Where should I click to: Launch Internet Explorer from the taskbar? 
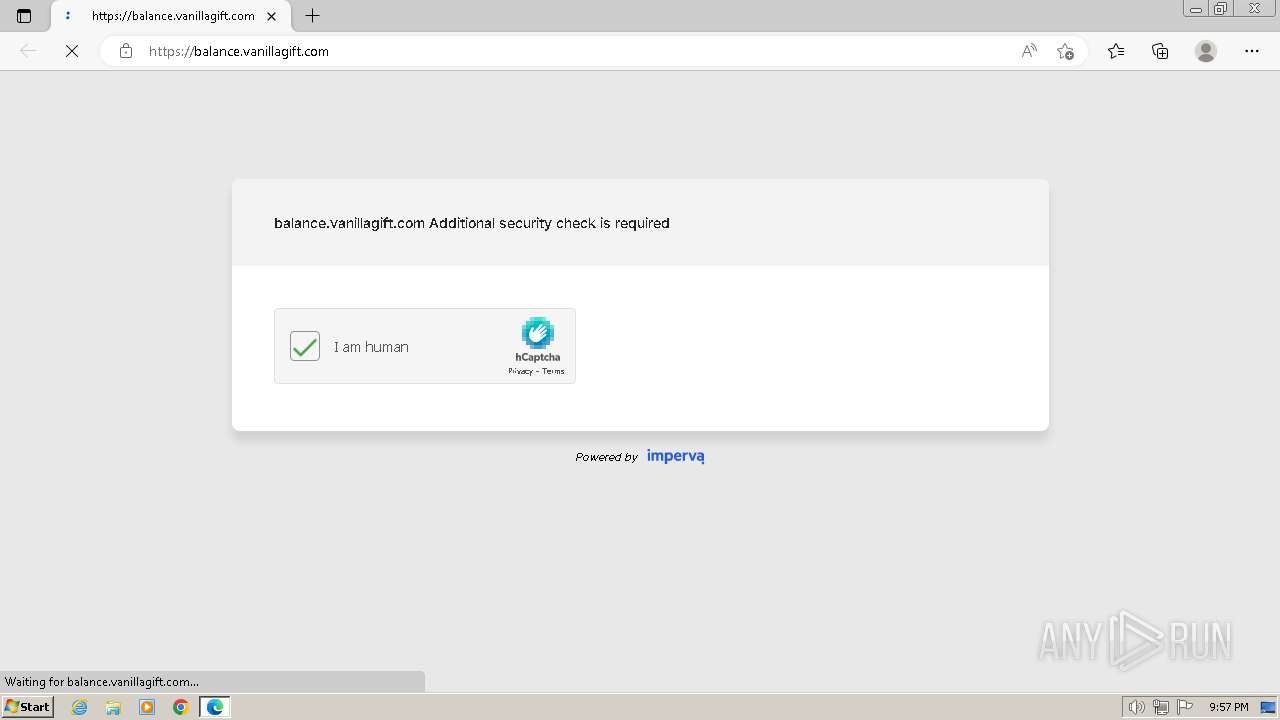80,707
